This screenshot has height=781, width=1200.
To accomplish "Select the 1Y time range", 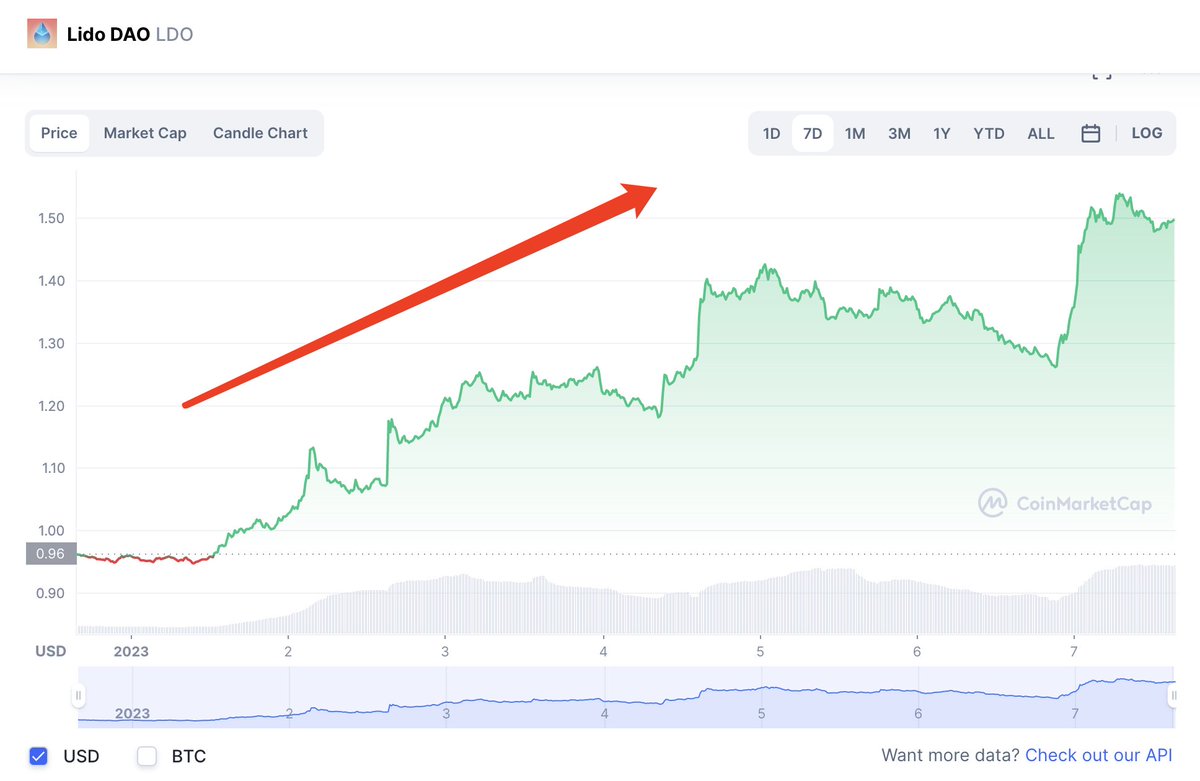I will (x=942, y=133).
